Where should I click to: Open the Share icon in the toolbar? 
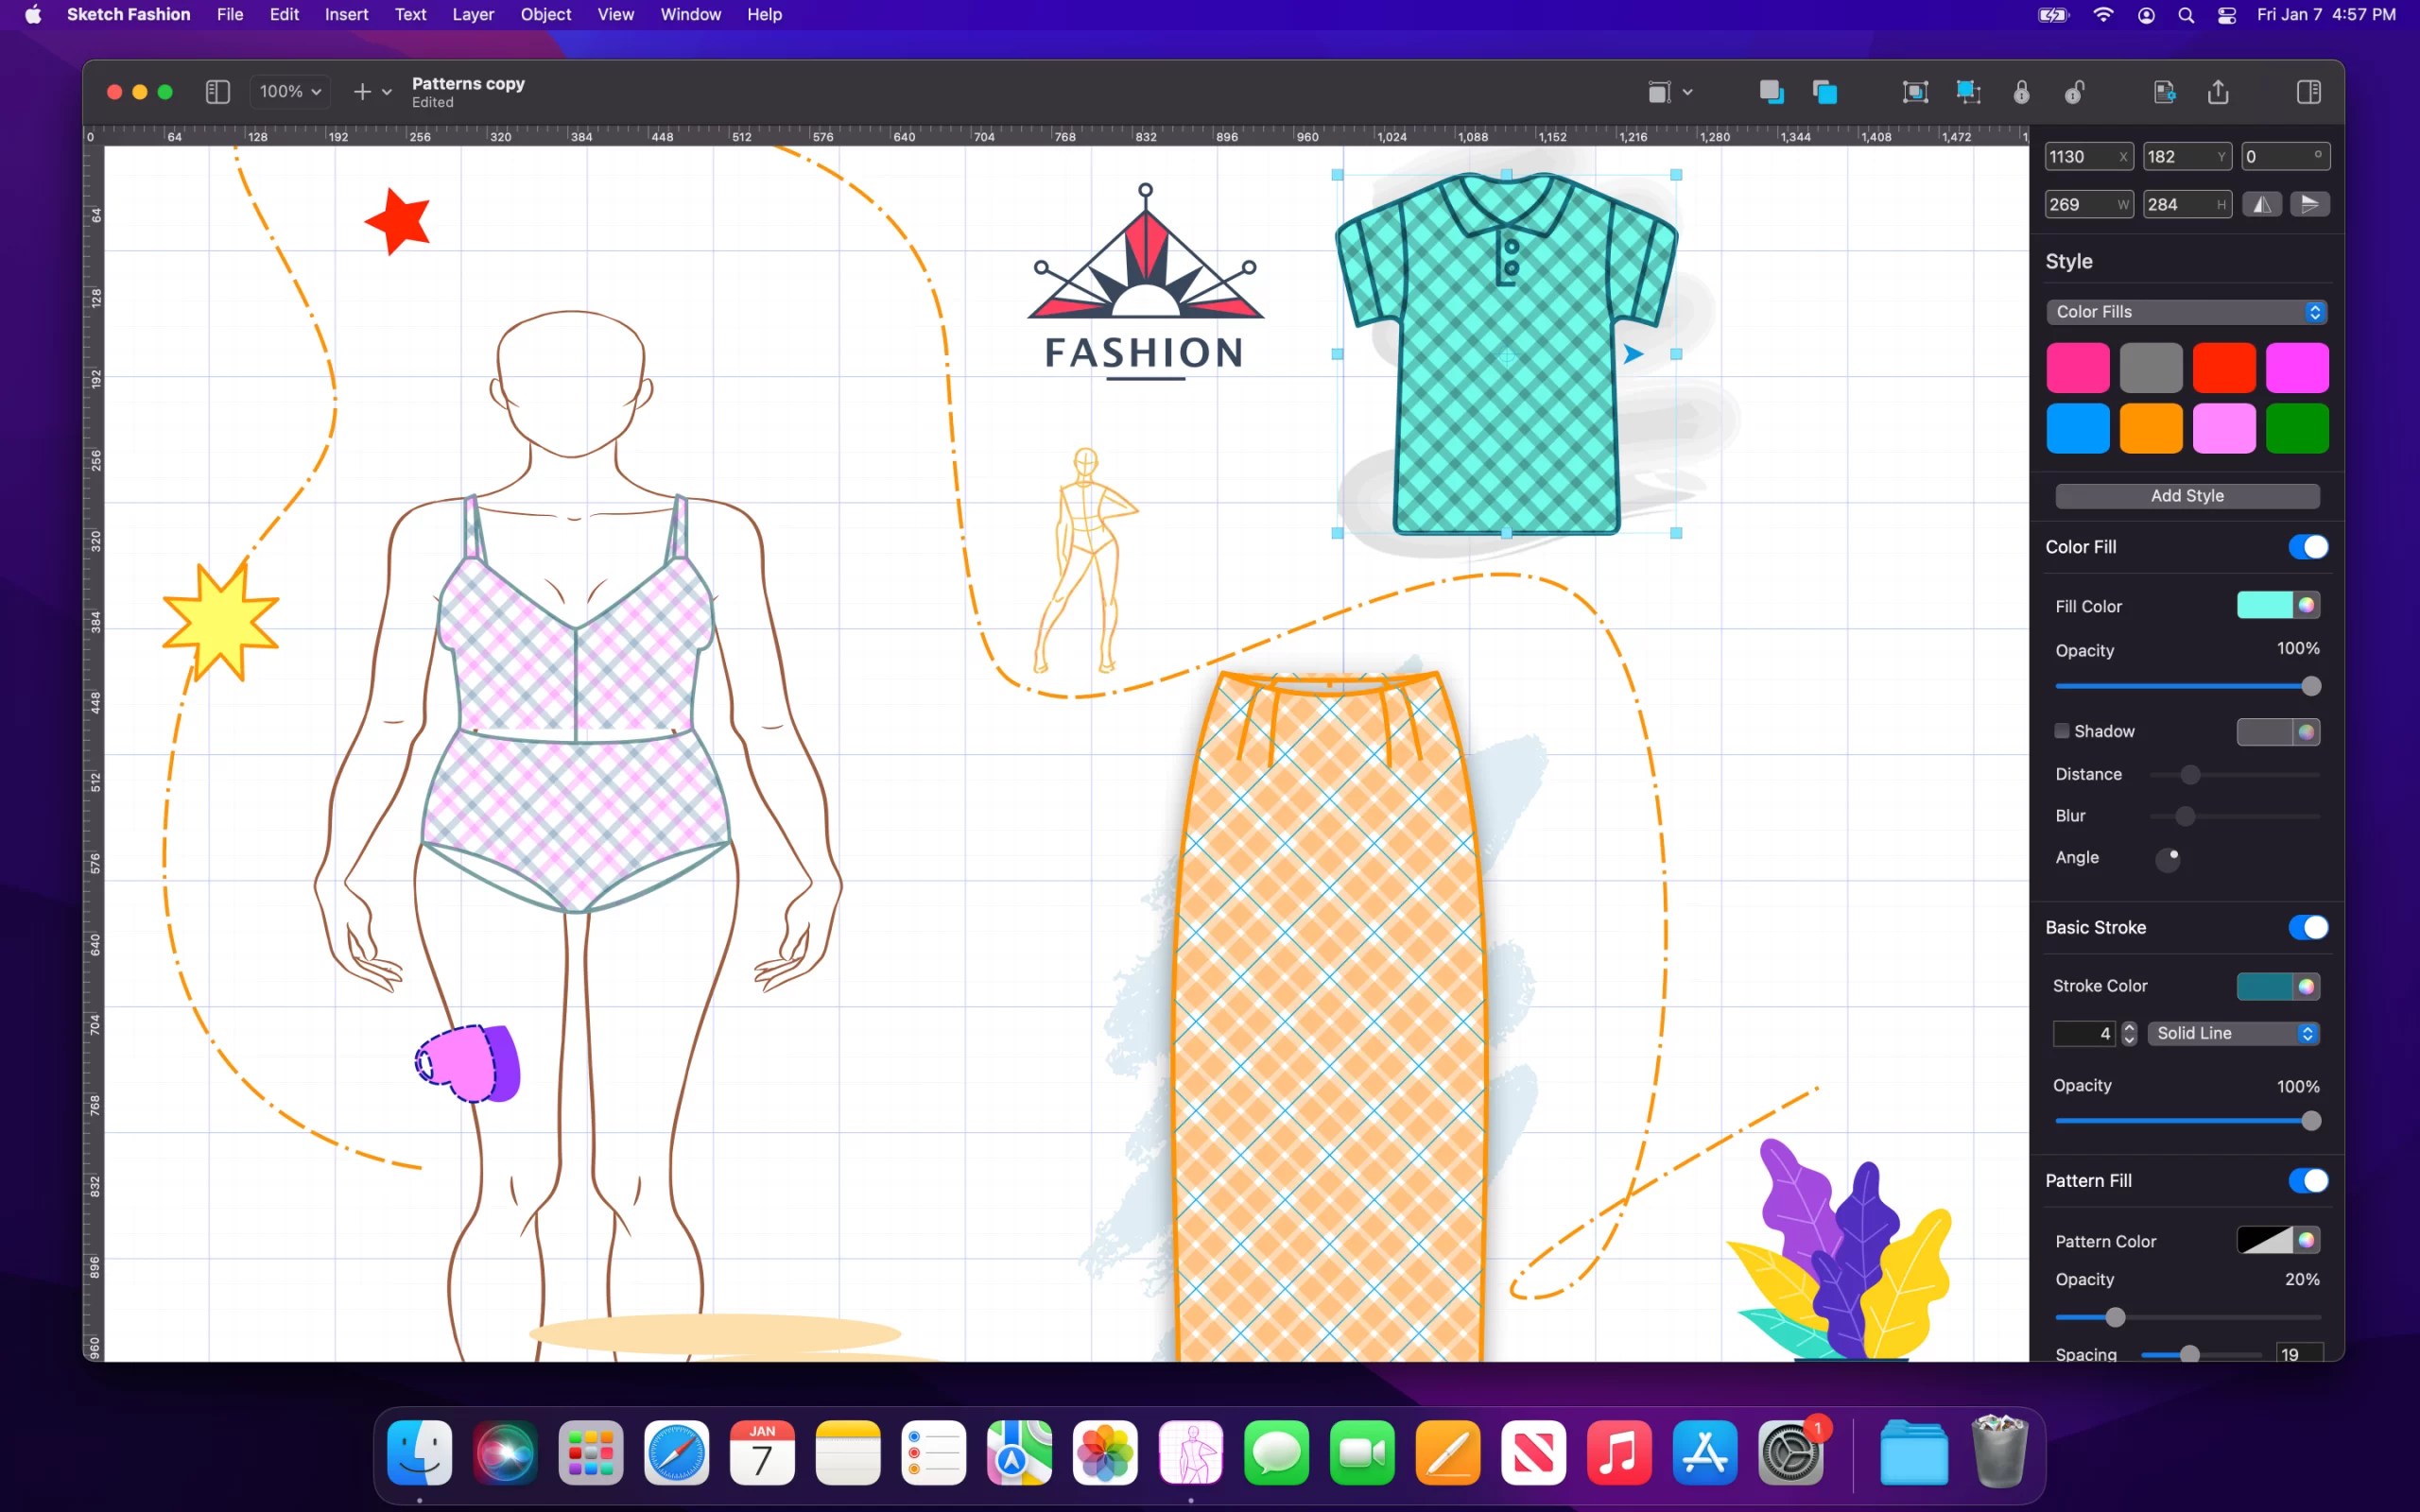coord(2219,91)
